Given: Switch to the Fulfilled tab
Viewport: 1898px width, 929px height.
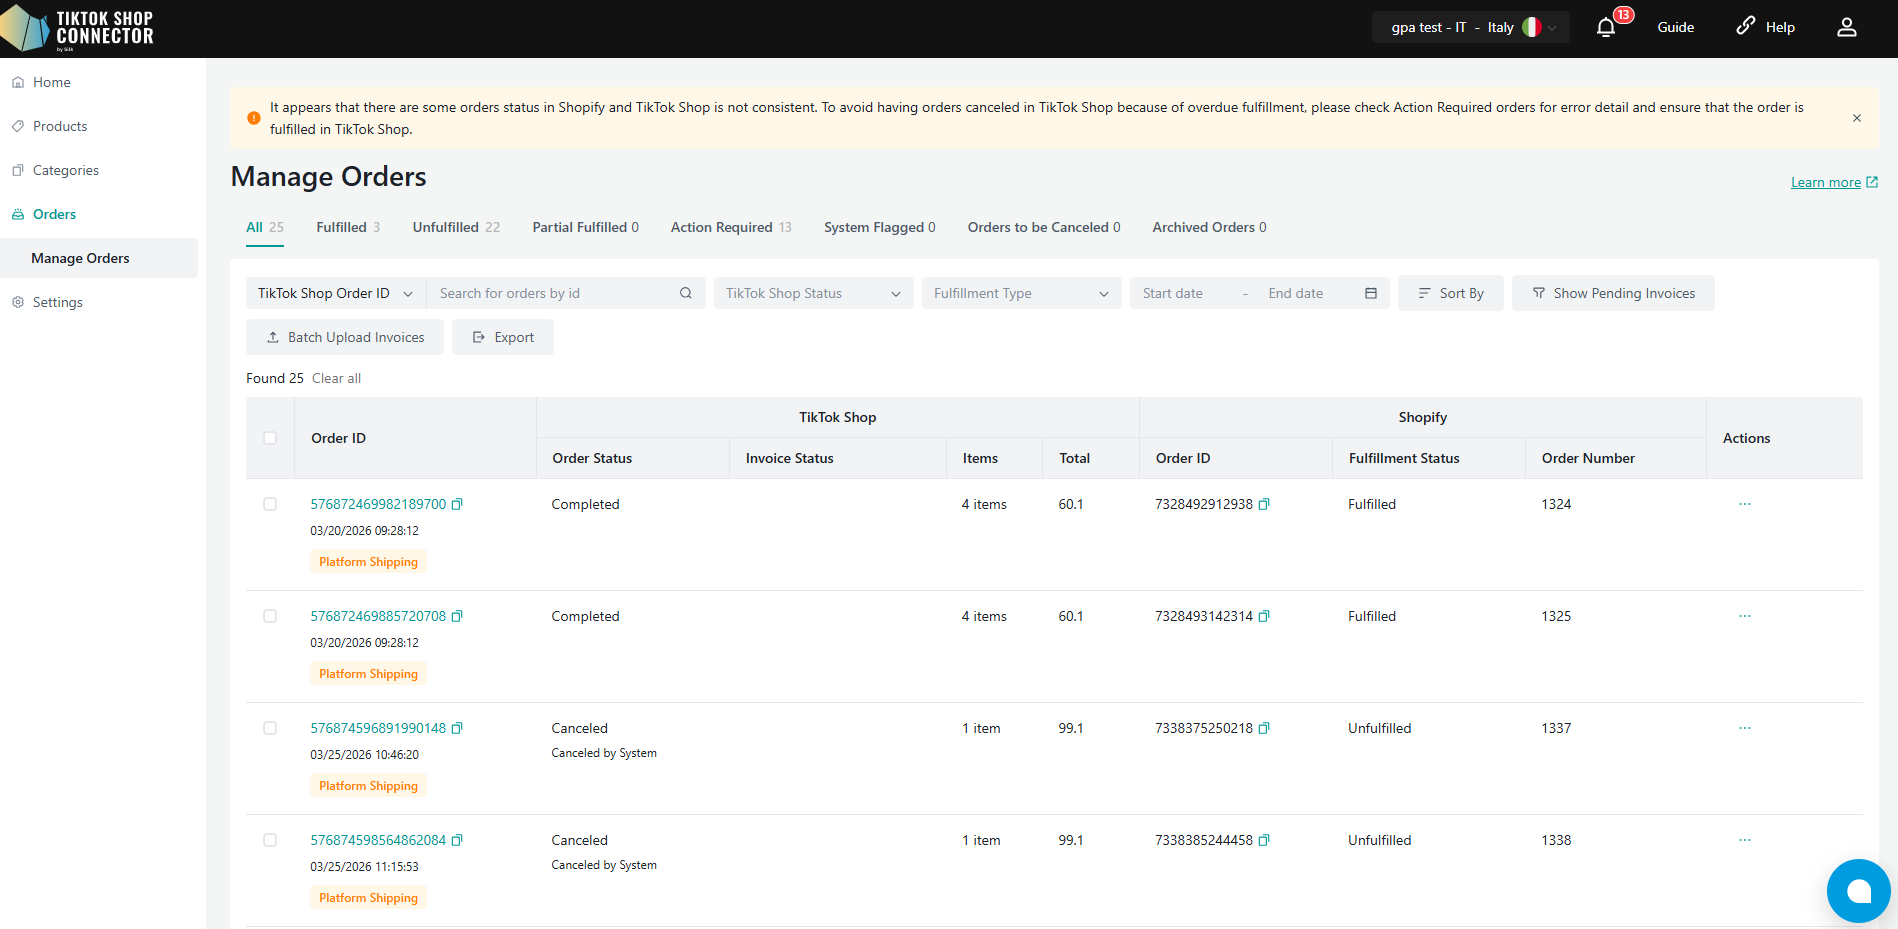Looking at the screenshot, I should (x=348, y=227).
